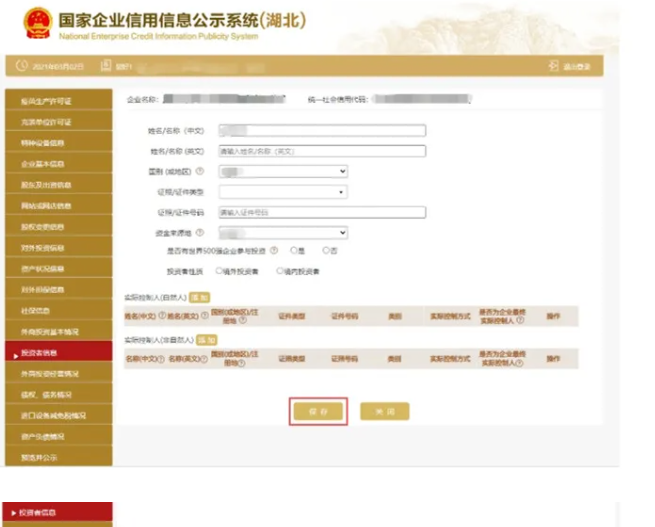Click the help icon in 名称(英文) column header
Viewport: 655px width, 527px height.
tap(203, 358)
